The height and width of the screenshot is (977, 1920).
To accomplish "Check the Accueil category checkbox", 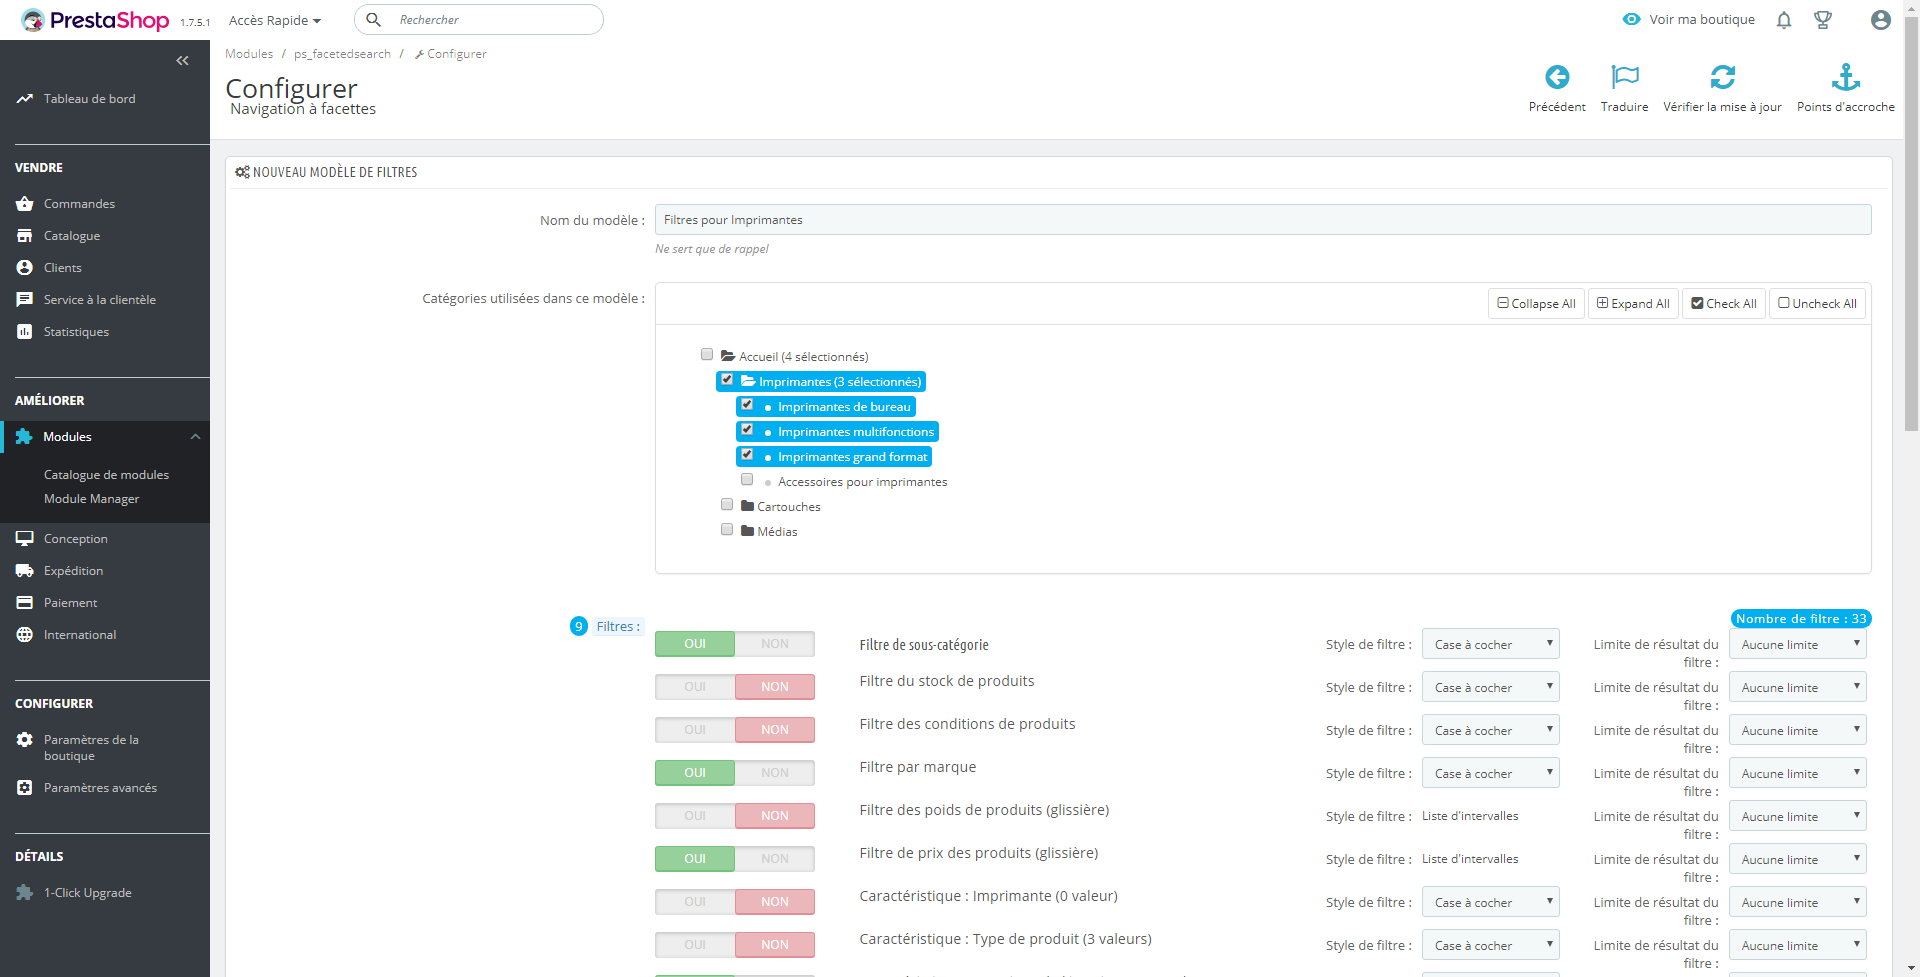I will (707, 355).
